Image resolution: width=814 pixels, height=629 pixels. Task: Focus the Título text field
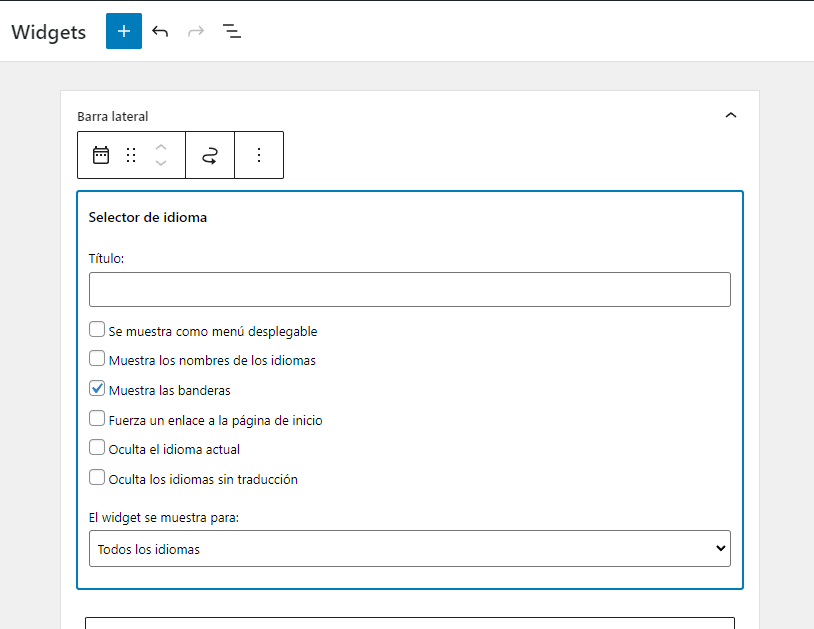[x=410, y=289]
